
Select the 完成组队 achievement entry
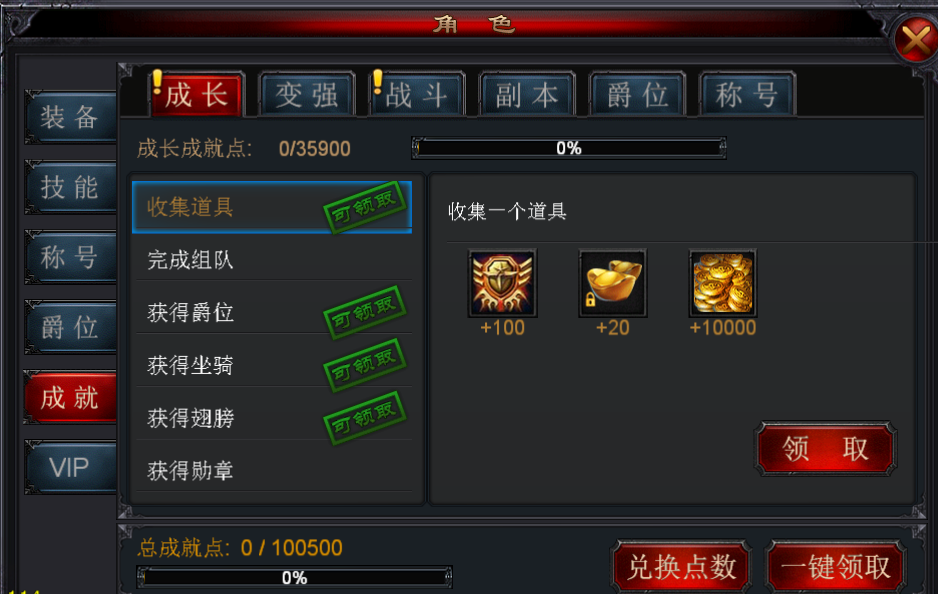tap(273, 260)
